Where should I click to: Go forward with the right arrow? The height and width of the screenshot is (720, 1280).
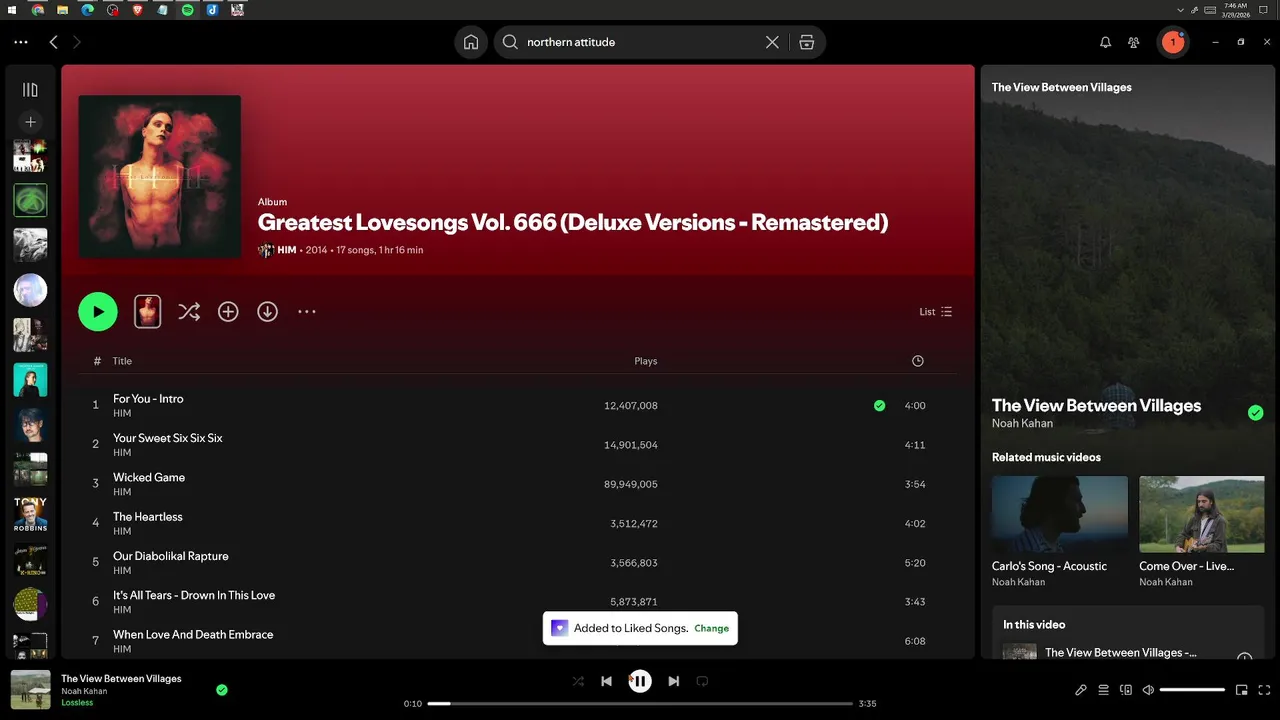77,42
